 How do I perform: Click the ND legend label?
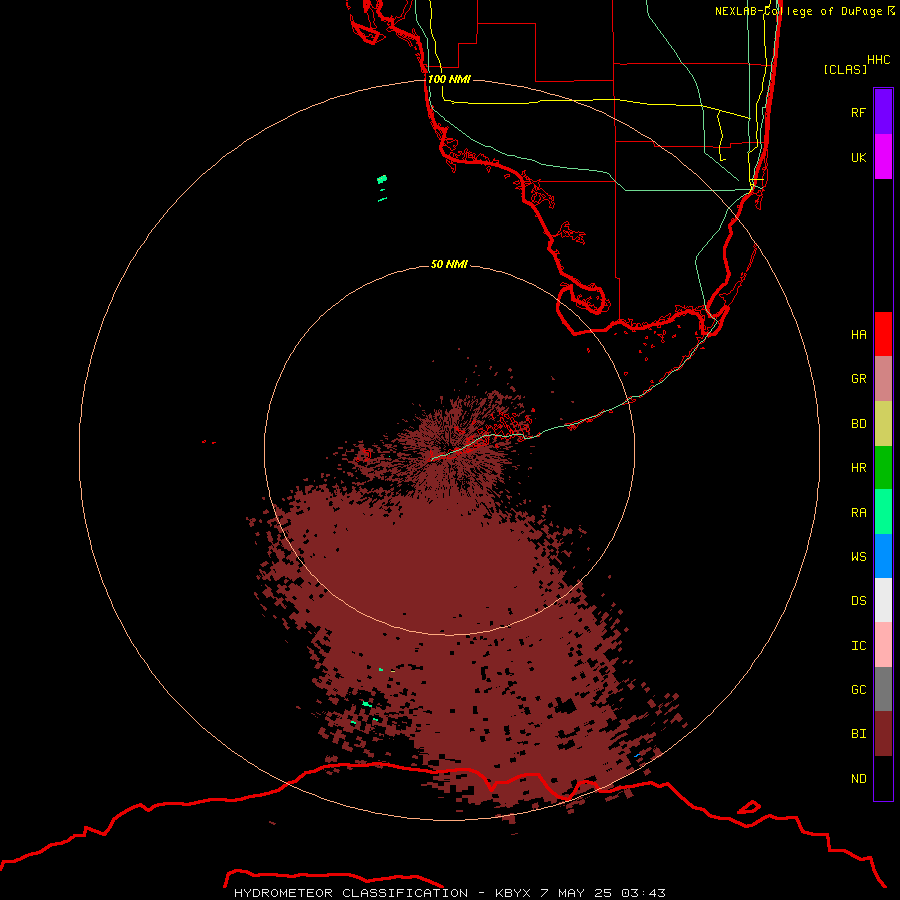(x=858, y=779)
